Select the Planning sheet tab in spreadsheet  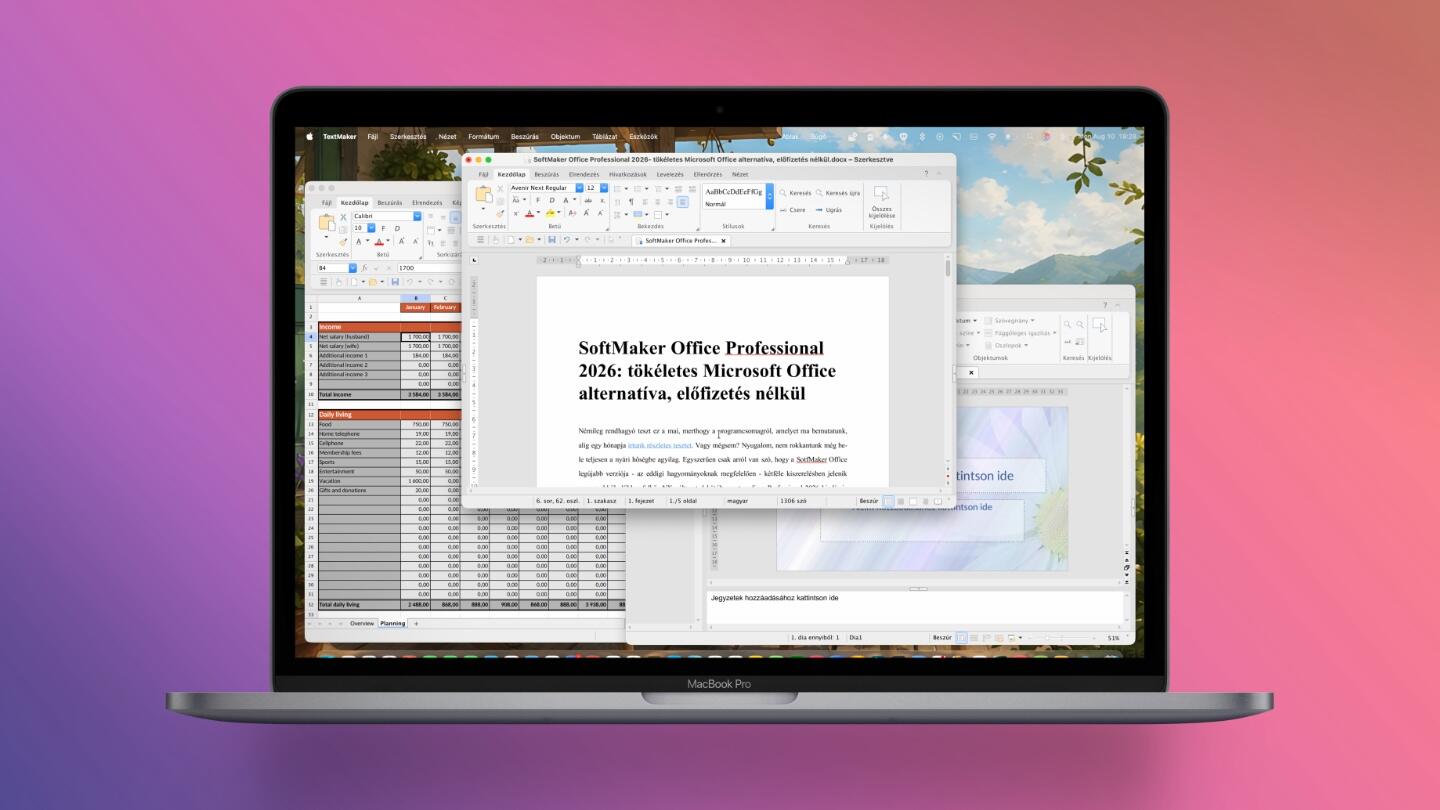pos(392,623)
